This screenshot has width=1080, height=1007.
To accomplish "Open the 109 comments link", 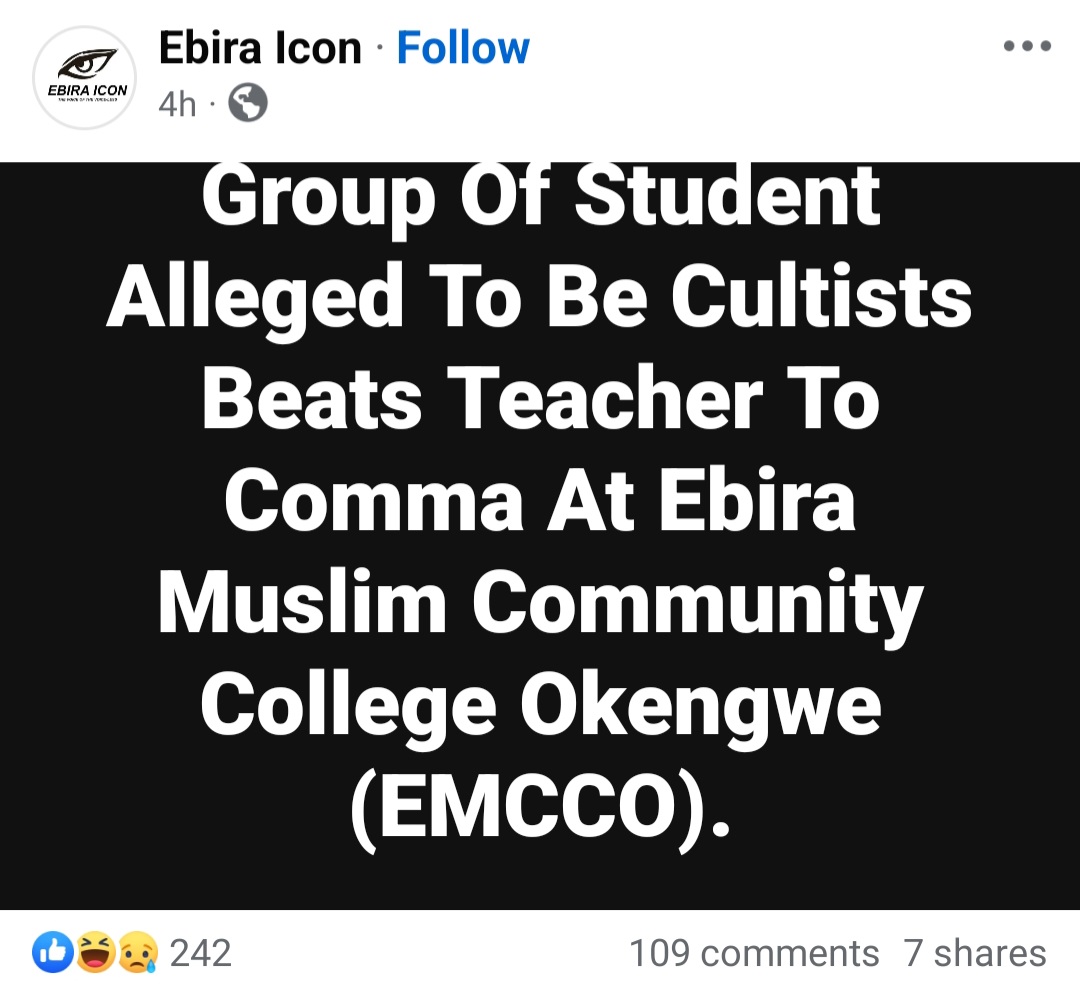I will pos(753,953).
